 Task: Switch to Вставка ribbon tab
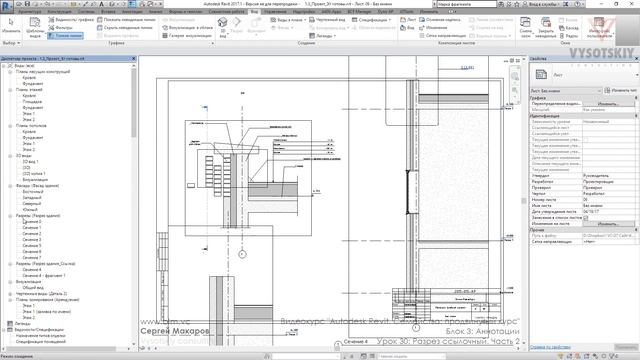(108, 12)
